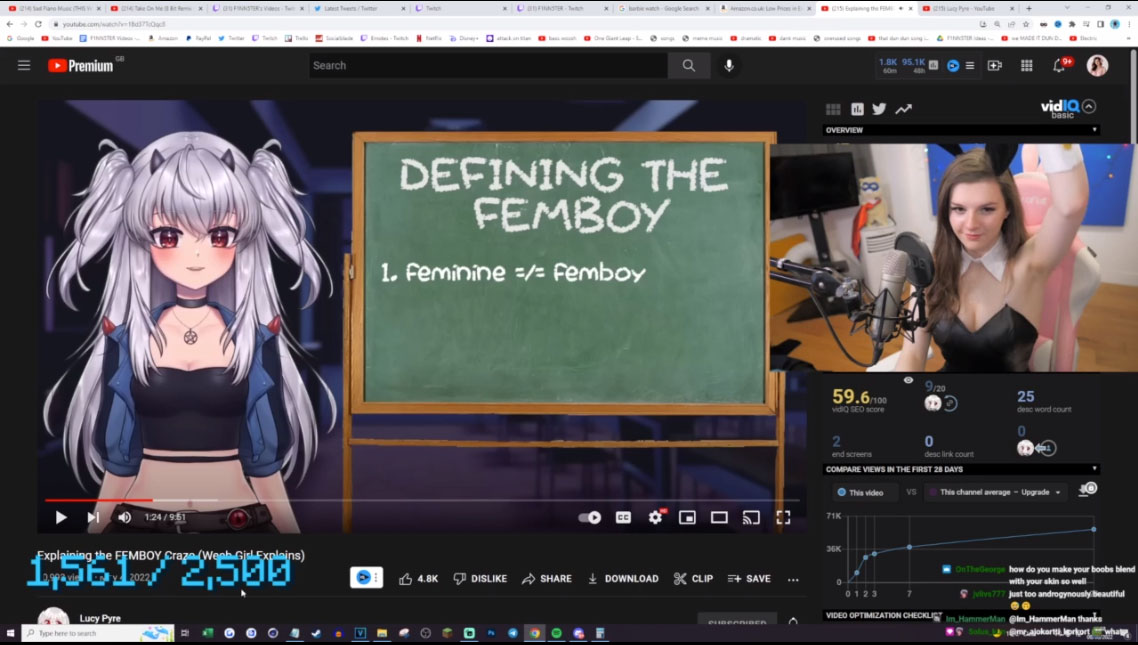Switch to Lucy Pyre - YouTube tab
The width and height of the screenshot is (1138, 645).
(x=967, y=9)
